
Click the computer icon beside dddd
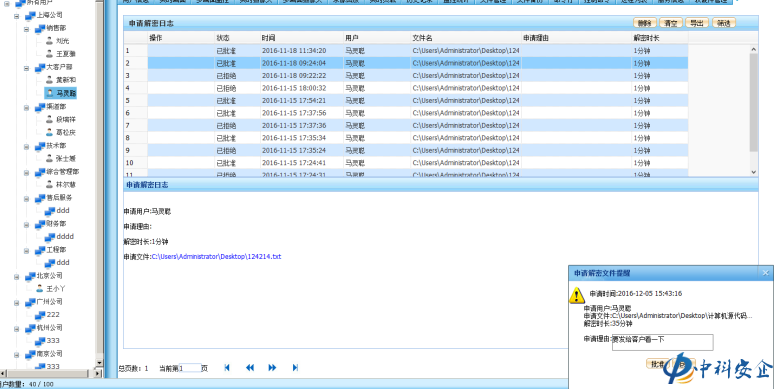pyautogui.click(x=50, y=237)
